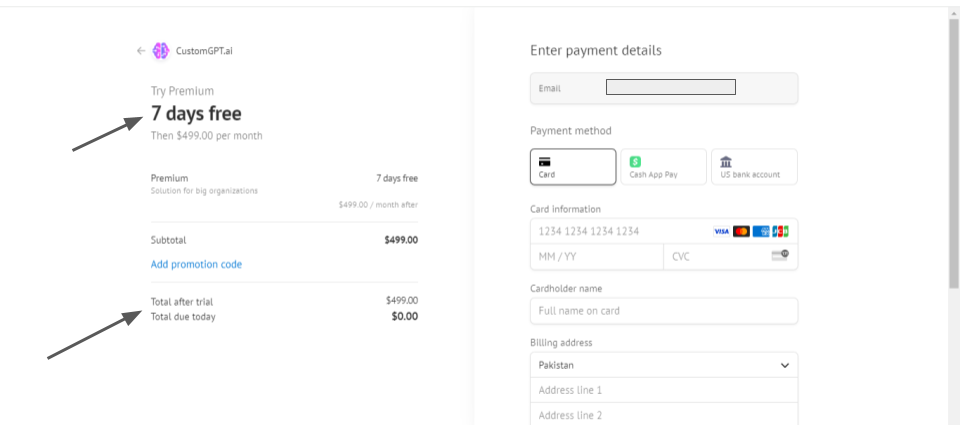Click the Mastercard logo in card field

coord(741,231)
